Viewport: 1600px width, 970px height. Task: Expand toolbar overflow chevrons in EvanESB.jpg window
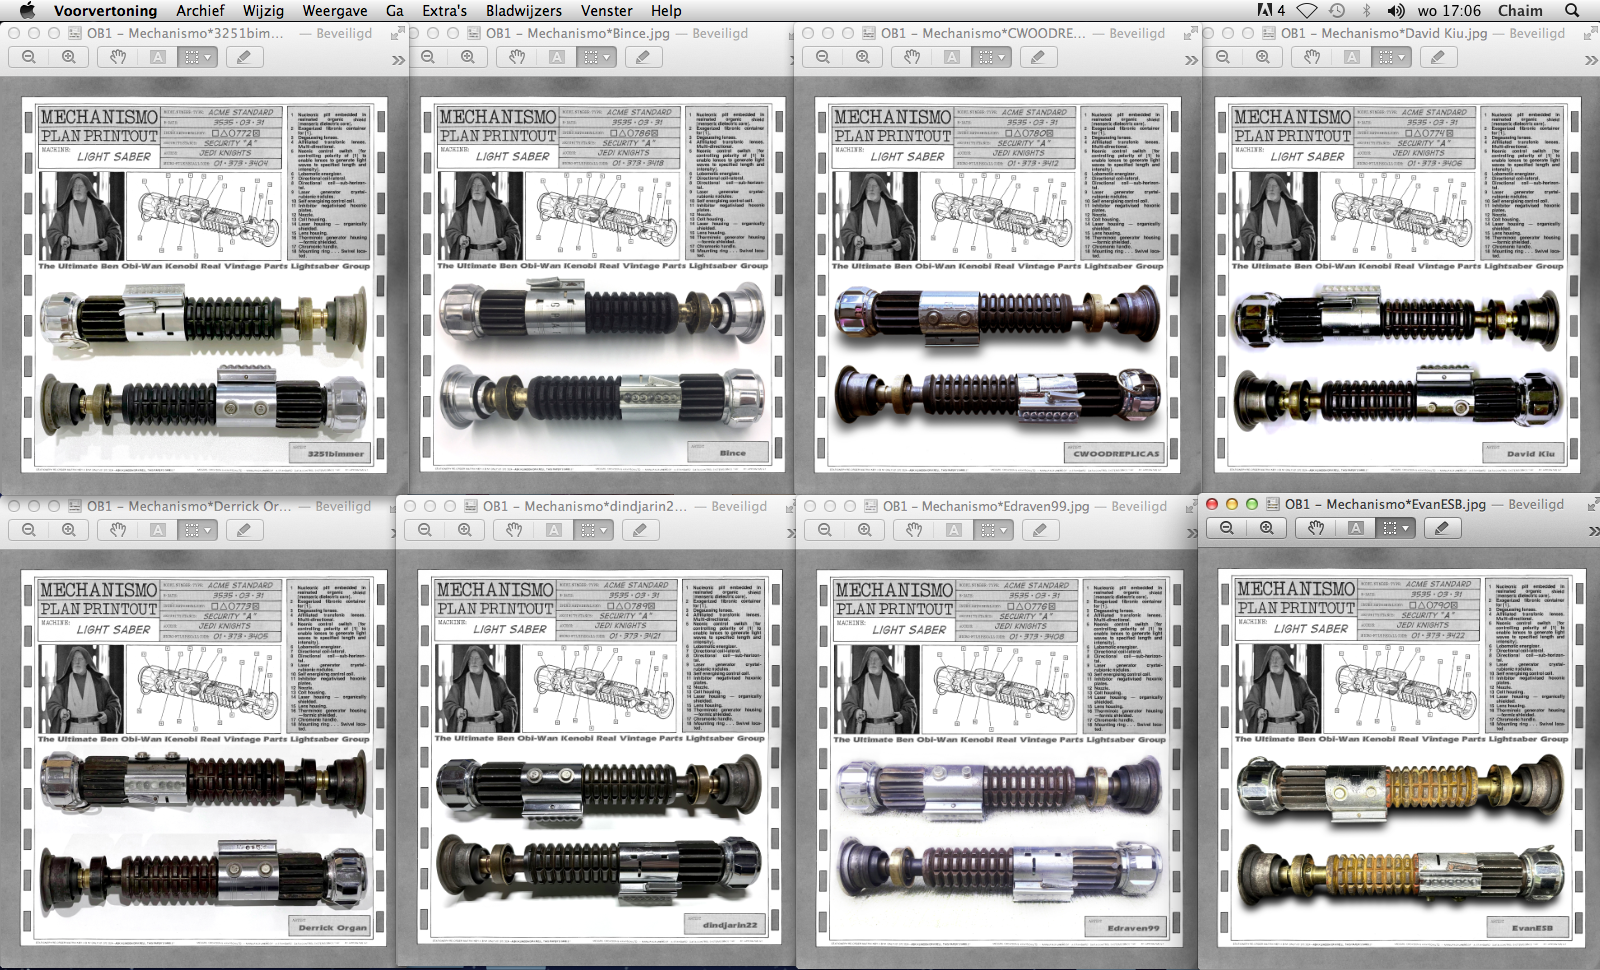coord(1592,531)
